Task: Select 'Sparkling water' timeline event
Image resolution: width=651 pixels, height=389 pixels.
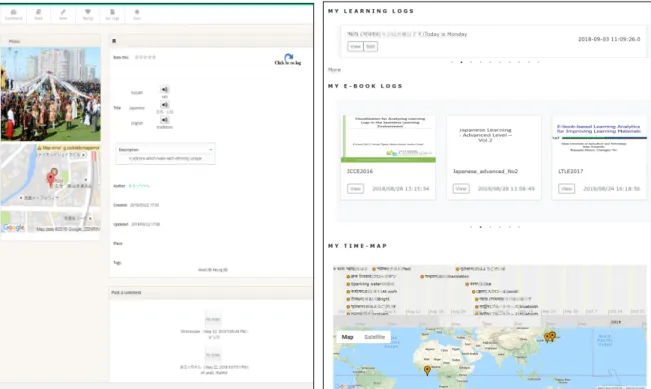Action: click(x=370, y=284)
